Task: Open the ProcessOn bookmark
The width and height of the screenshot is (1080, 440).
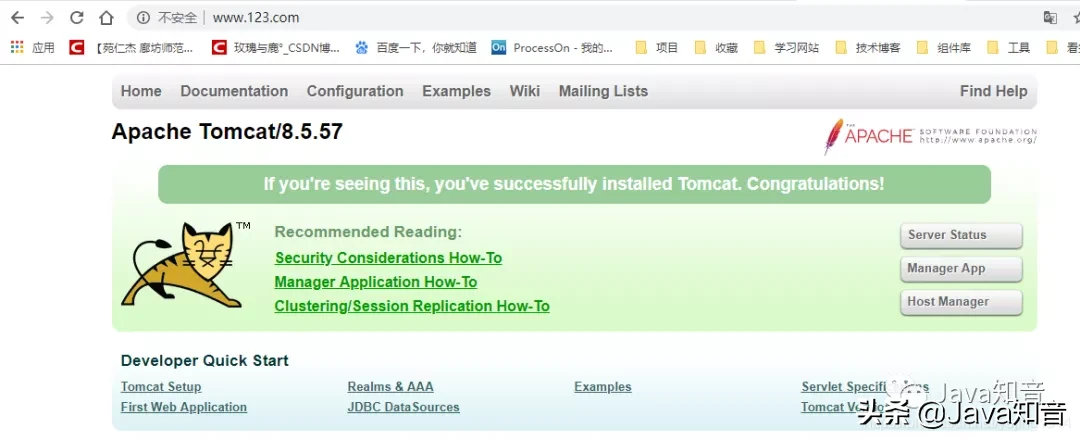Action: pyautogui.click(x=552, y=48)
